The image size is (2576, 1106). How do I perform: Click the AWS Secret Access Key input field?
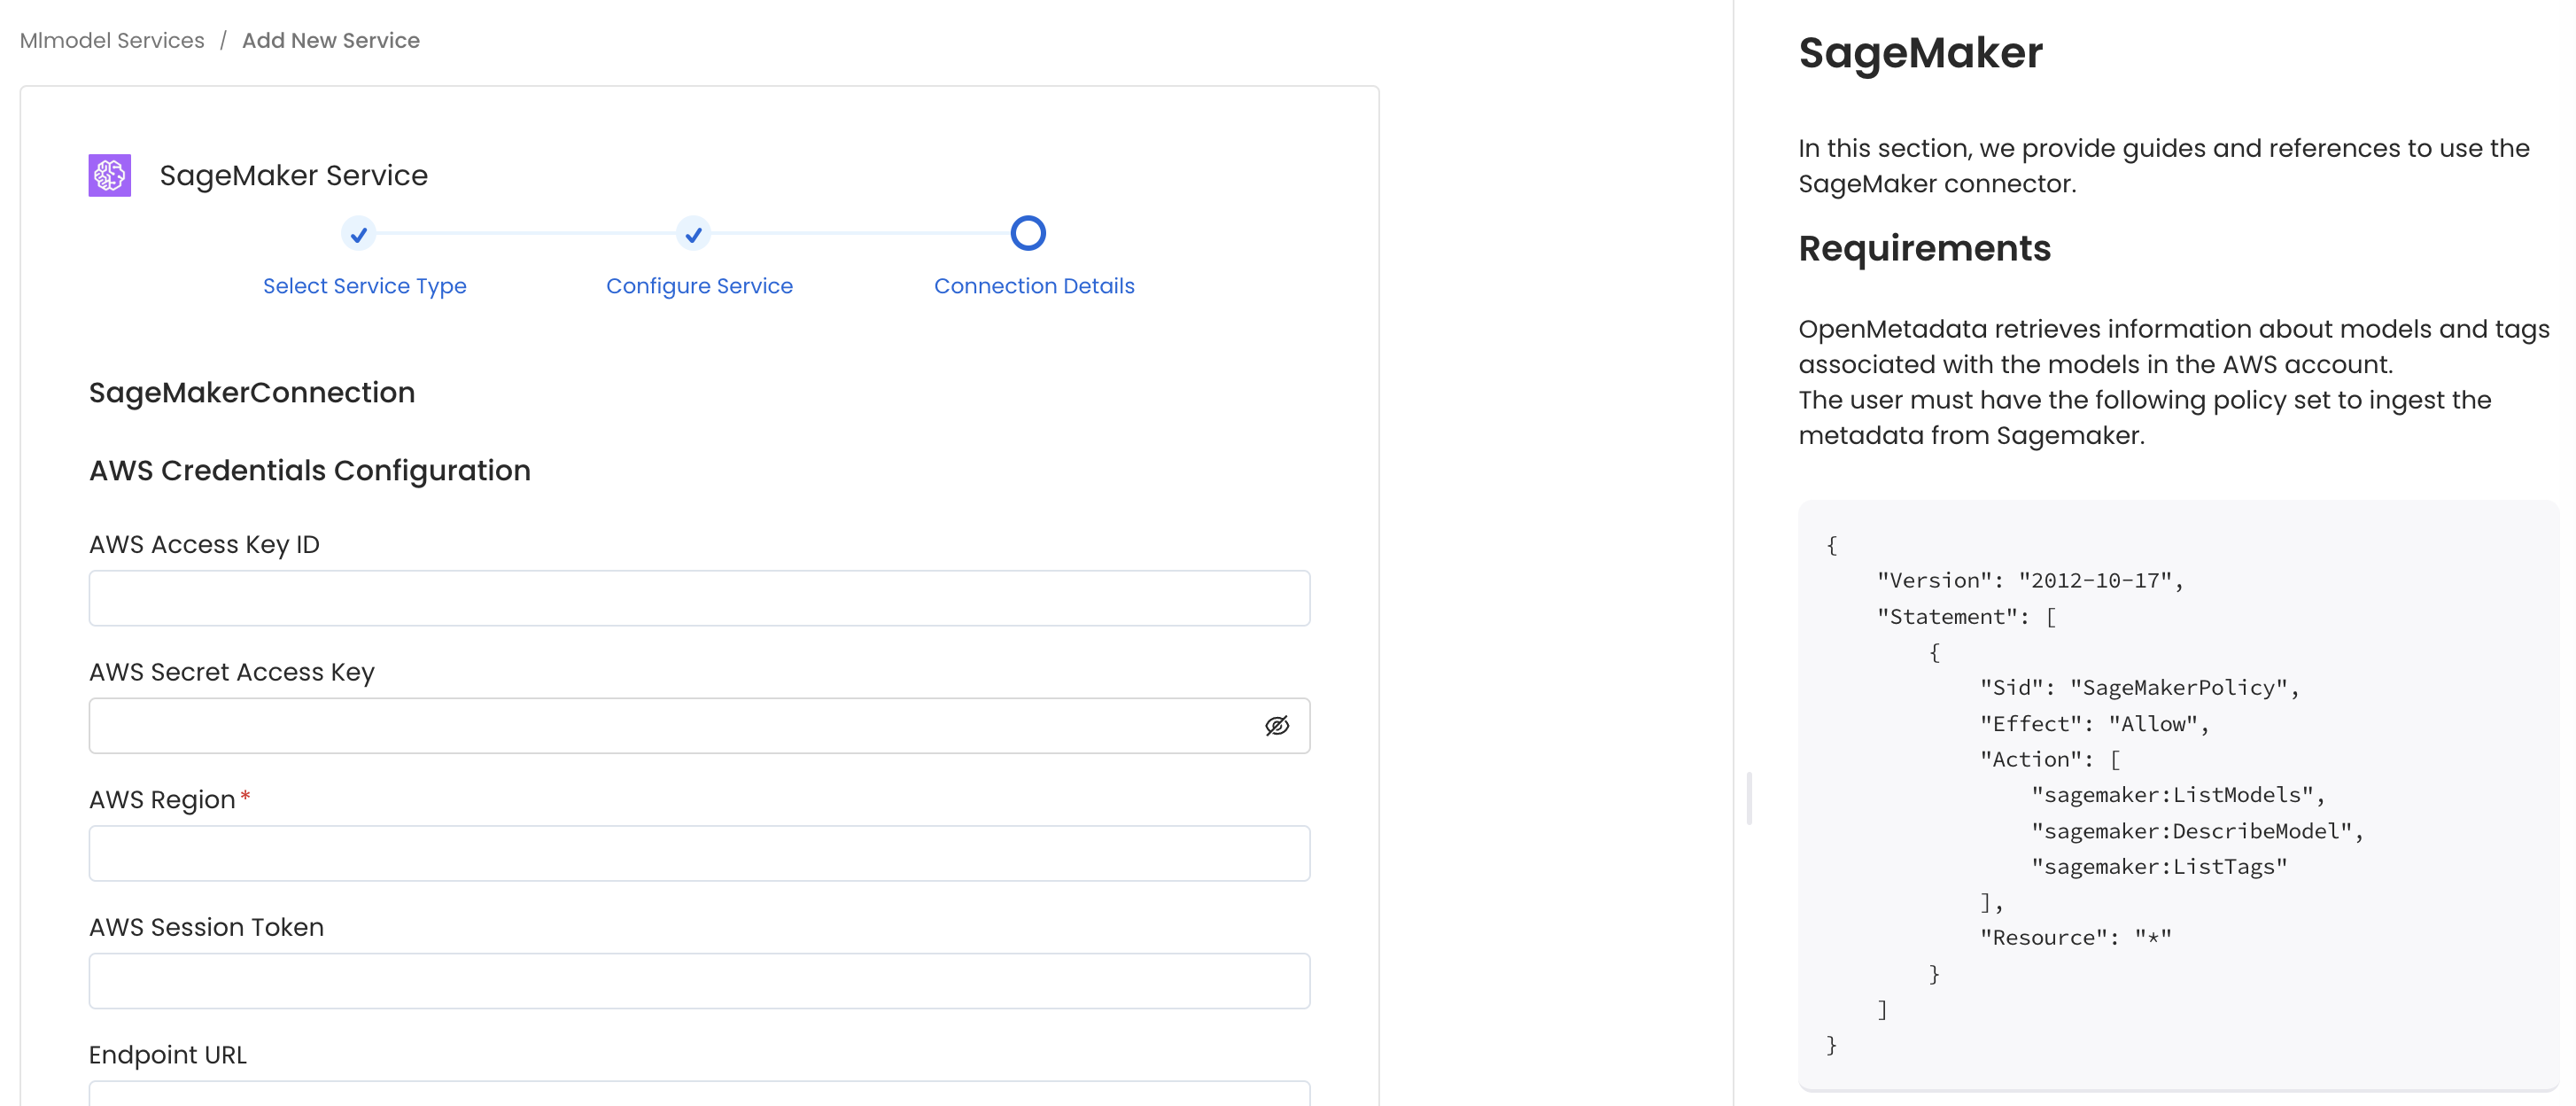660,726
